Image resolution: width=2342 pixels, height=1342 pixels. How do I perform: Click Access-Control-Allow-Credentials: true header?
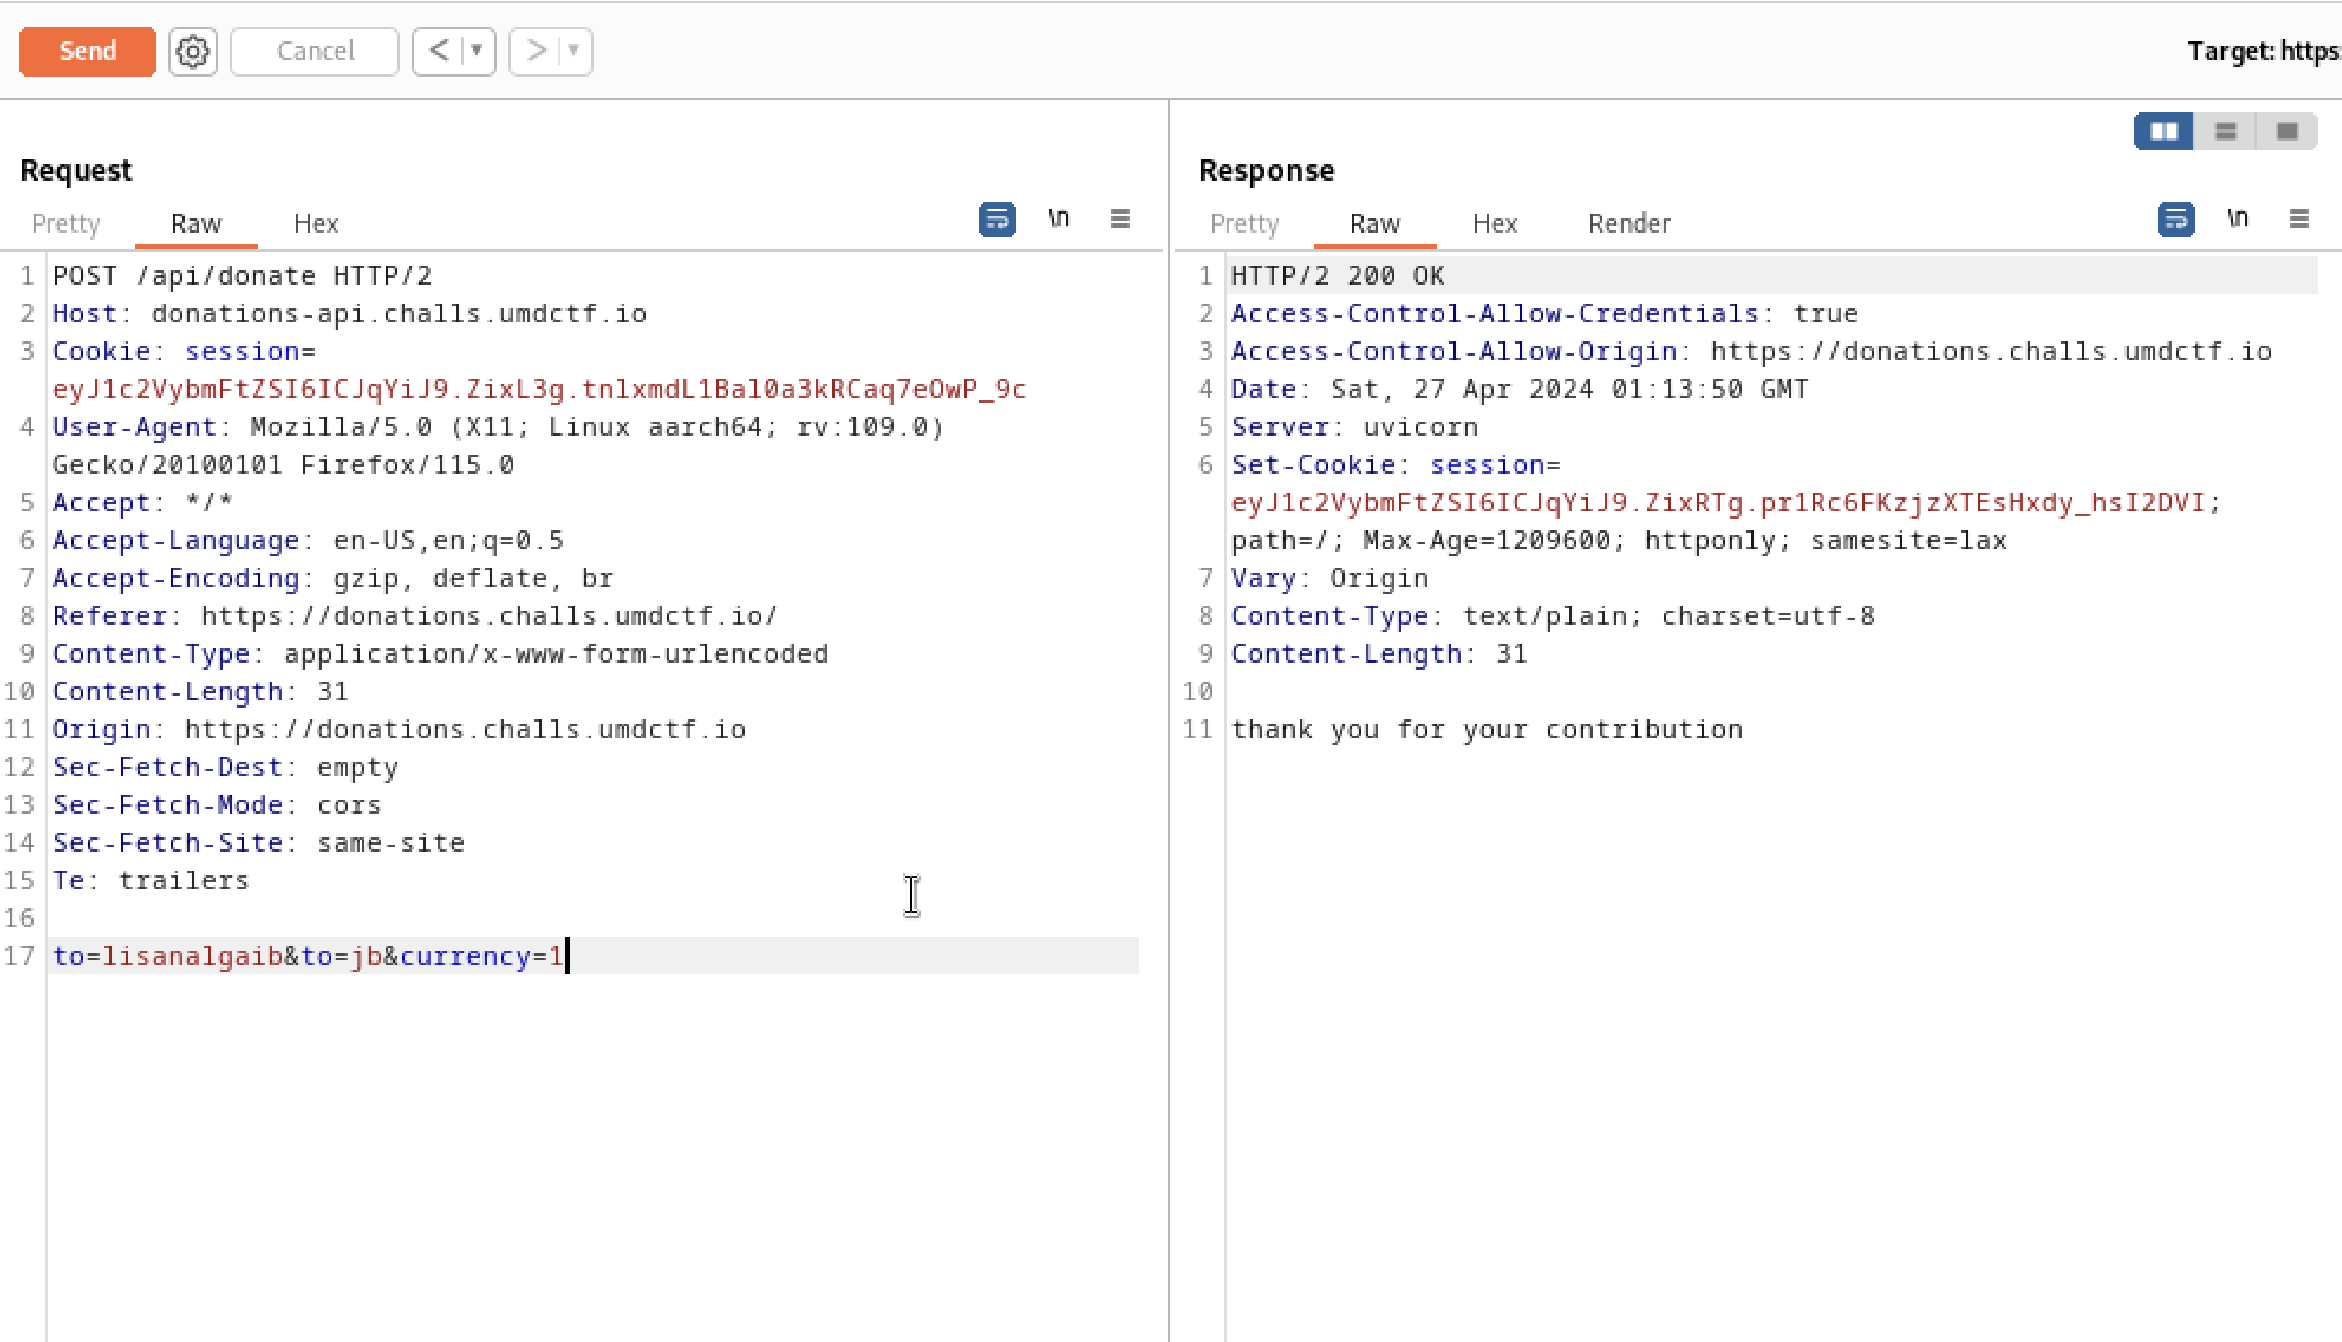coord(1544,314)
